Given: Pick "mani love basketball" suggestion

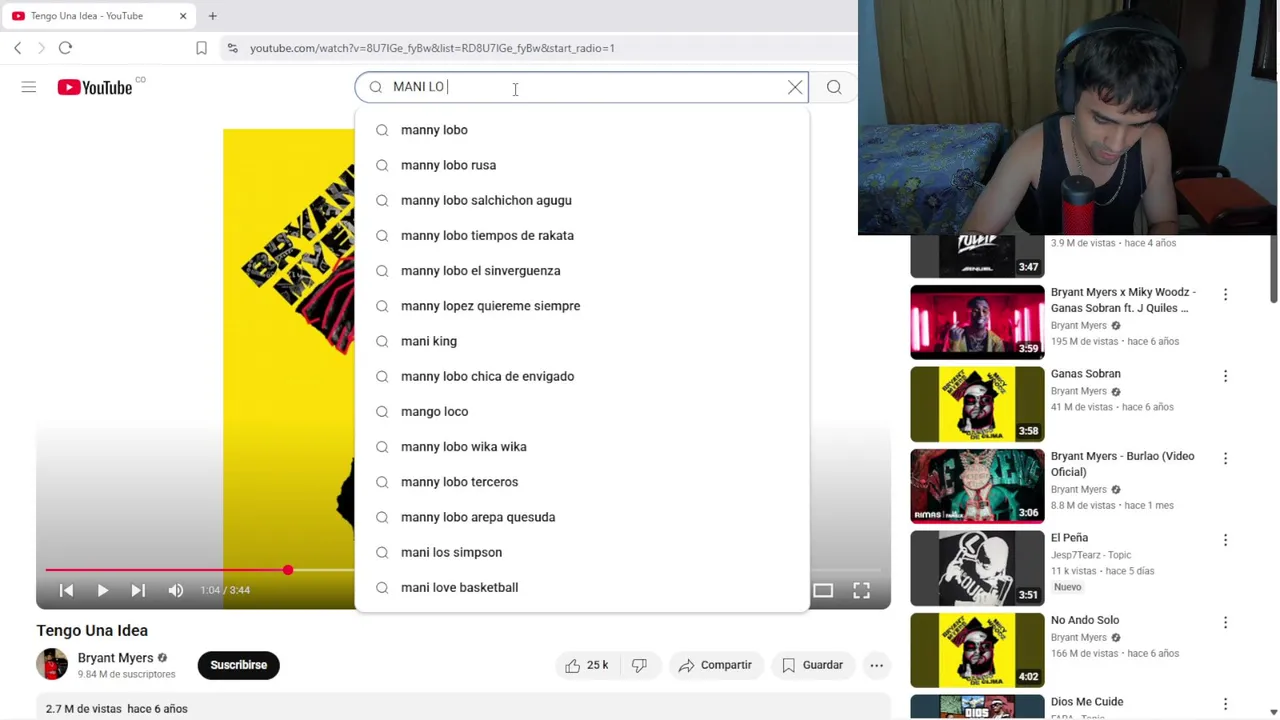Looking at the screenshot, I should click(x=582, y=587).
